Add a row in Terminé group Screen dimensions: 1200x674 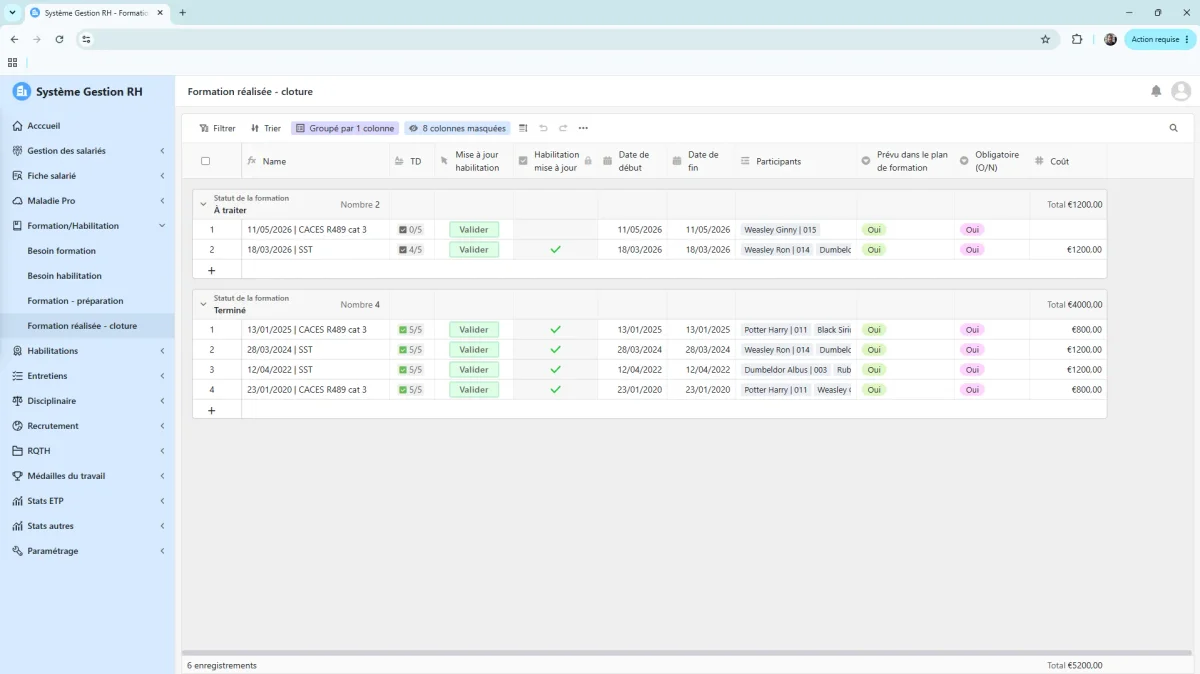pyautogui.click(x=211, y=410)
